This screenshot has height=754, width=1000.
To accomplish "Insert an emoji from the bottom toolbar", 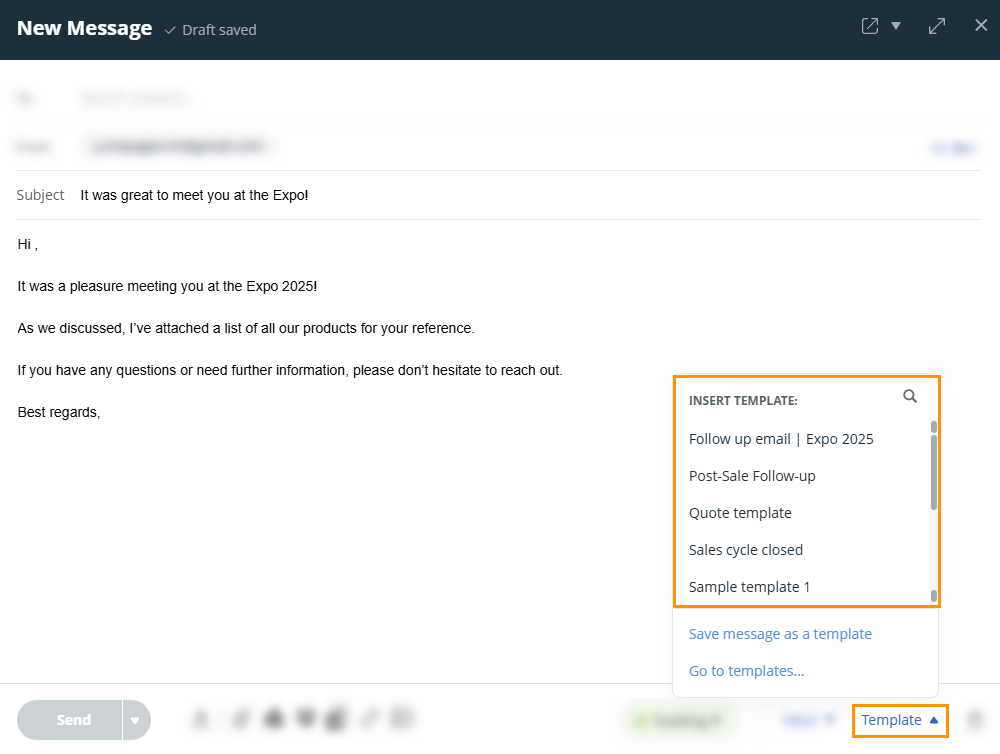I will pos(305,719).
